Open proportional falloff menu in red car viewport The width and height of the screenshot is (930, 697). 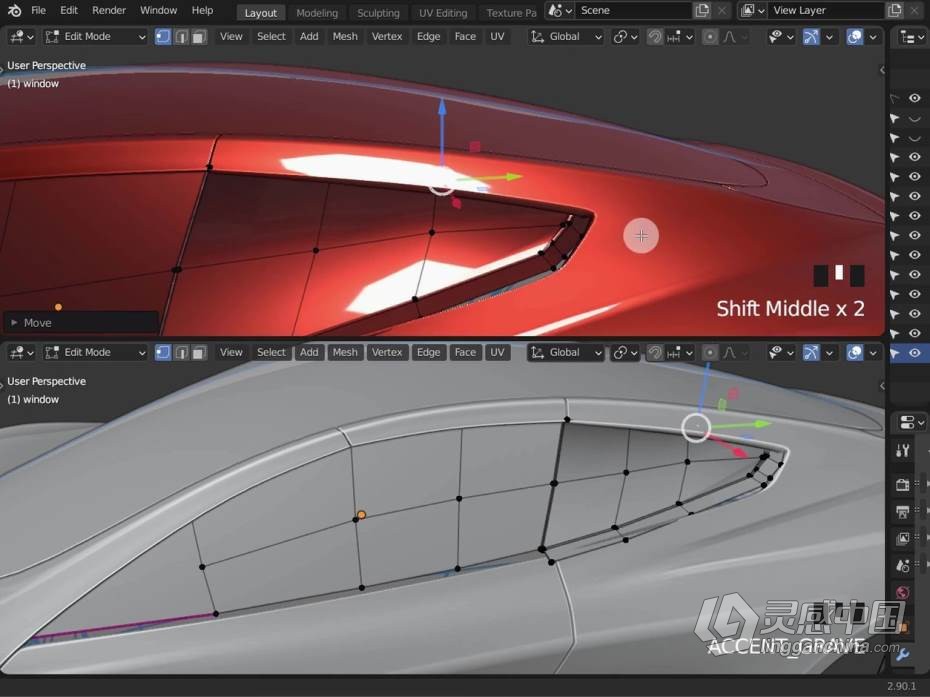734,37
